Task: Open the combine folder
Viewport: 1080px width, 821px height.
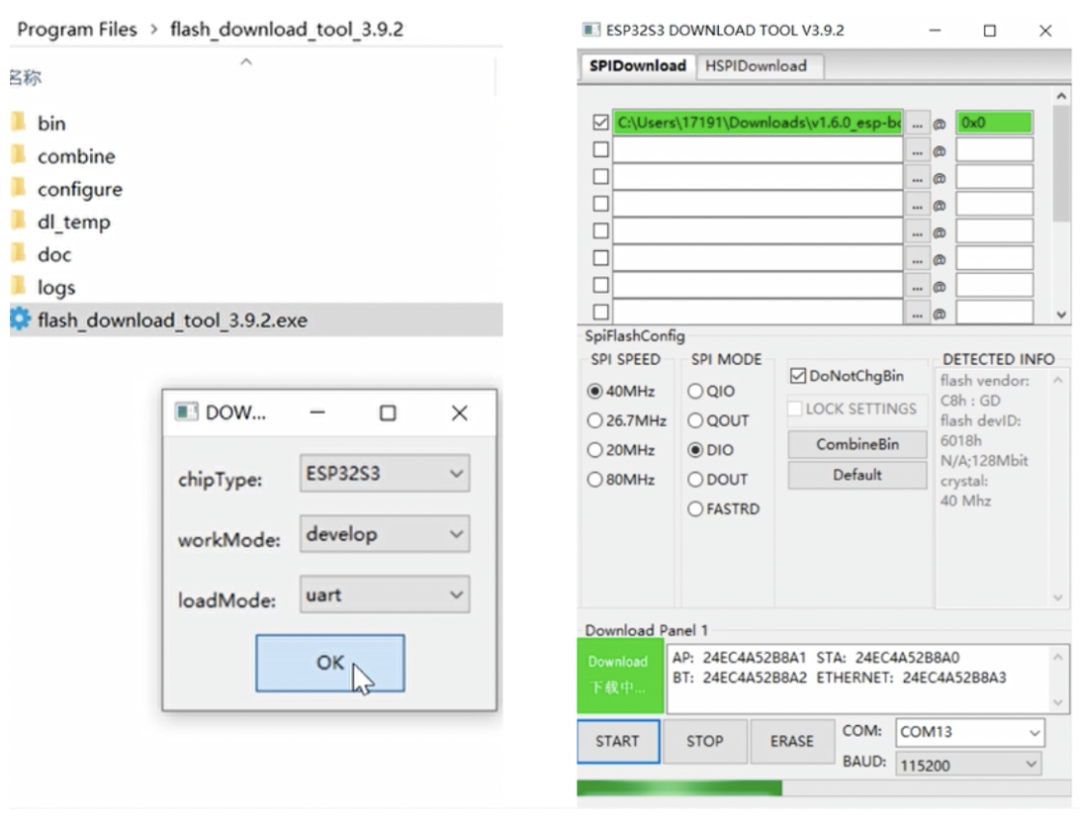Action: tap(76, 156)
